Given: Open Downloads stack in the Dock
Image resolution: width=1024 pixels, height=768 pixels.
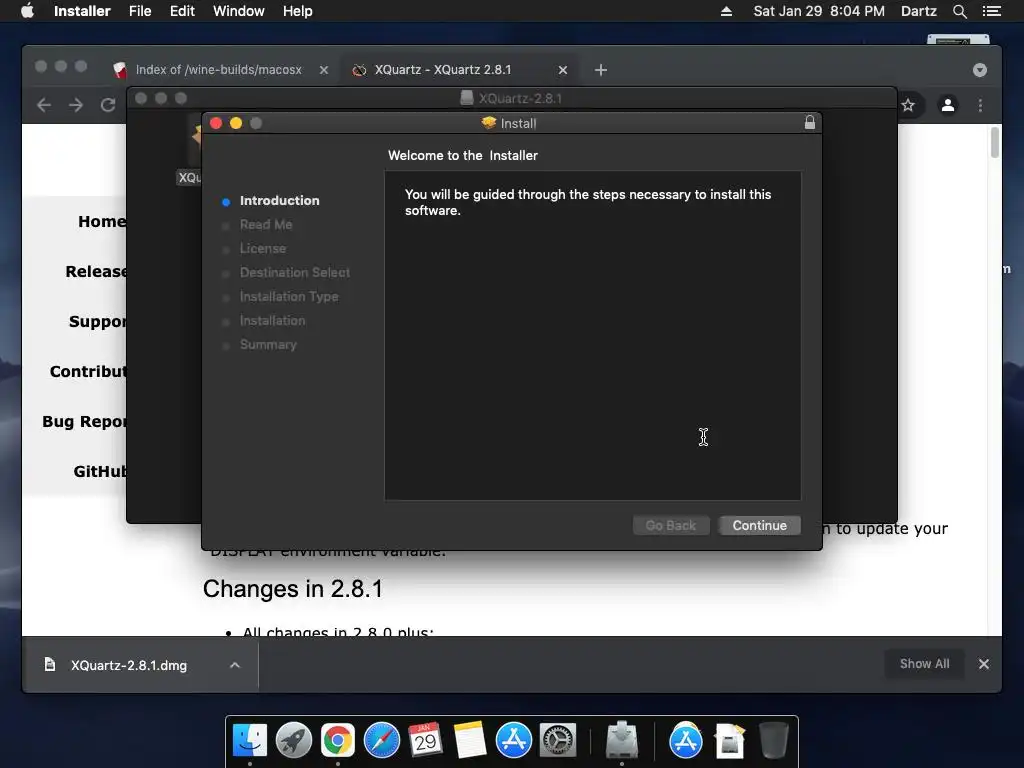Looking at the screenshot, I should click(729, 741).
